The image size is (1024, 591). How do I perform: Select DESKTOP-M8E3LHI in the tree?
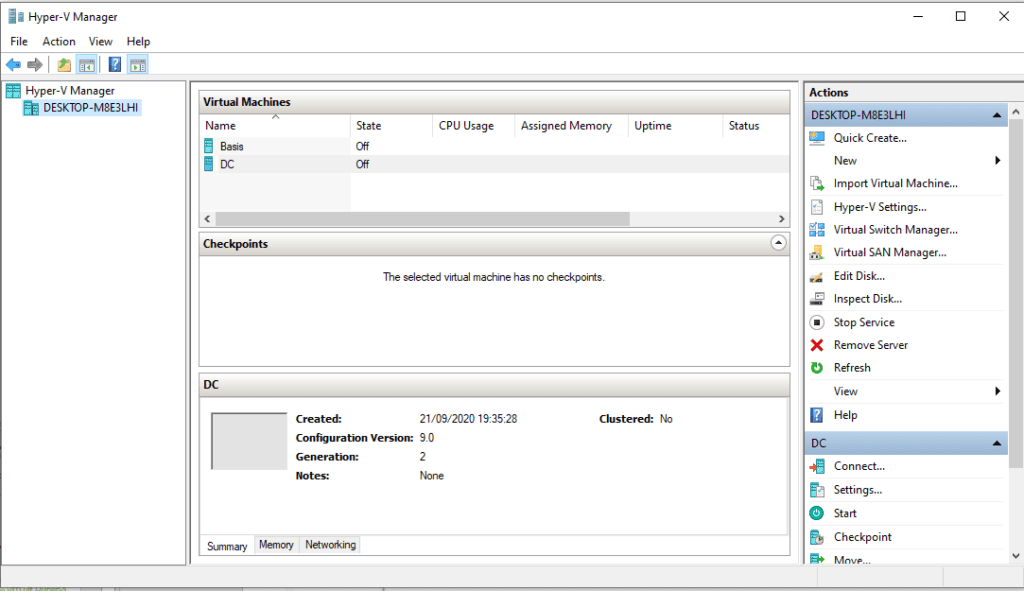[x=91, y=108]
